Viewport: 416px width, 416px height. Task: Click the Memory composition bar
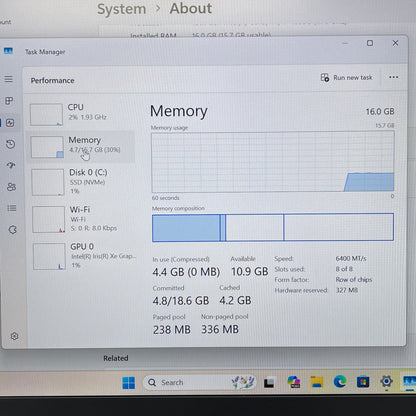pos(273,227)
